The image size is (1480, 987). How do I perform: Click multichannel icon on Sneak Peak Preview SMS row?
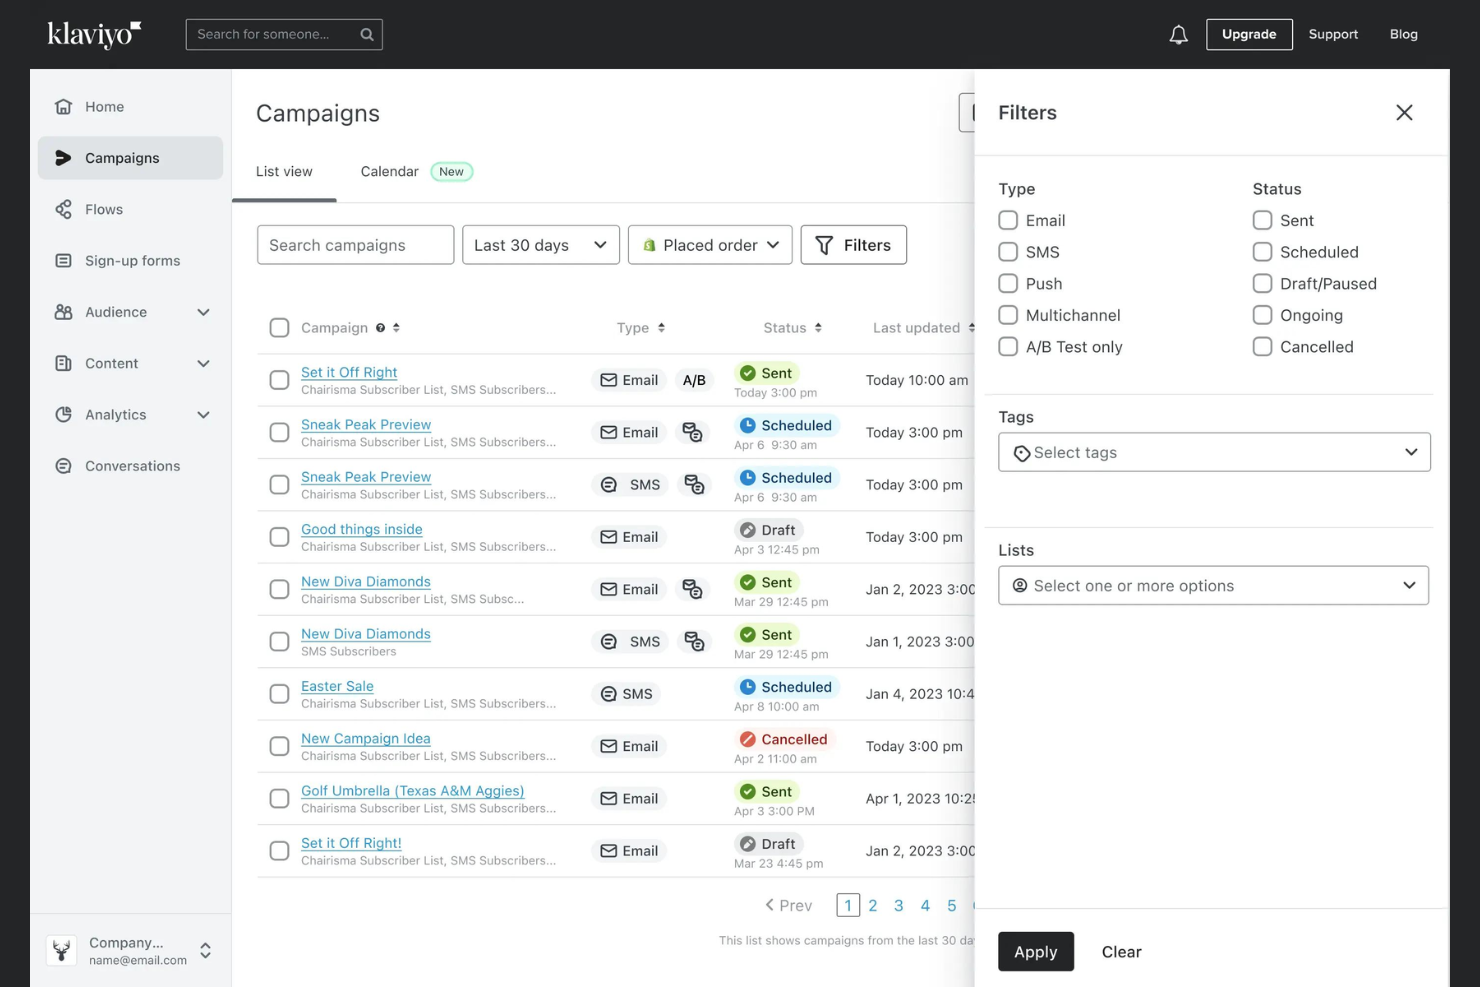tap(694, 485)
